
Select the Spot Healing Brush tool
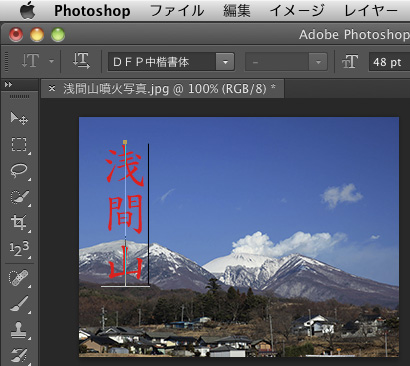(19, 278)
